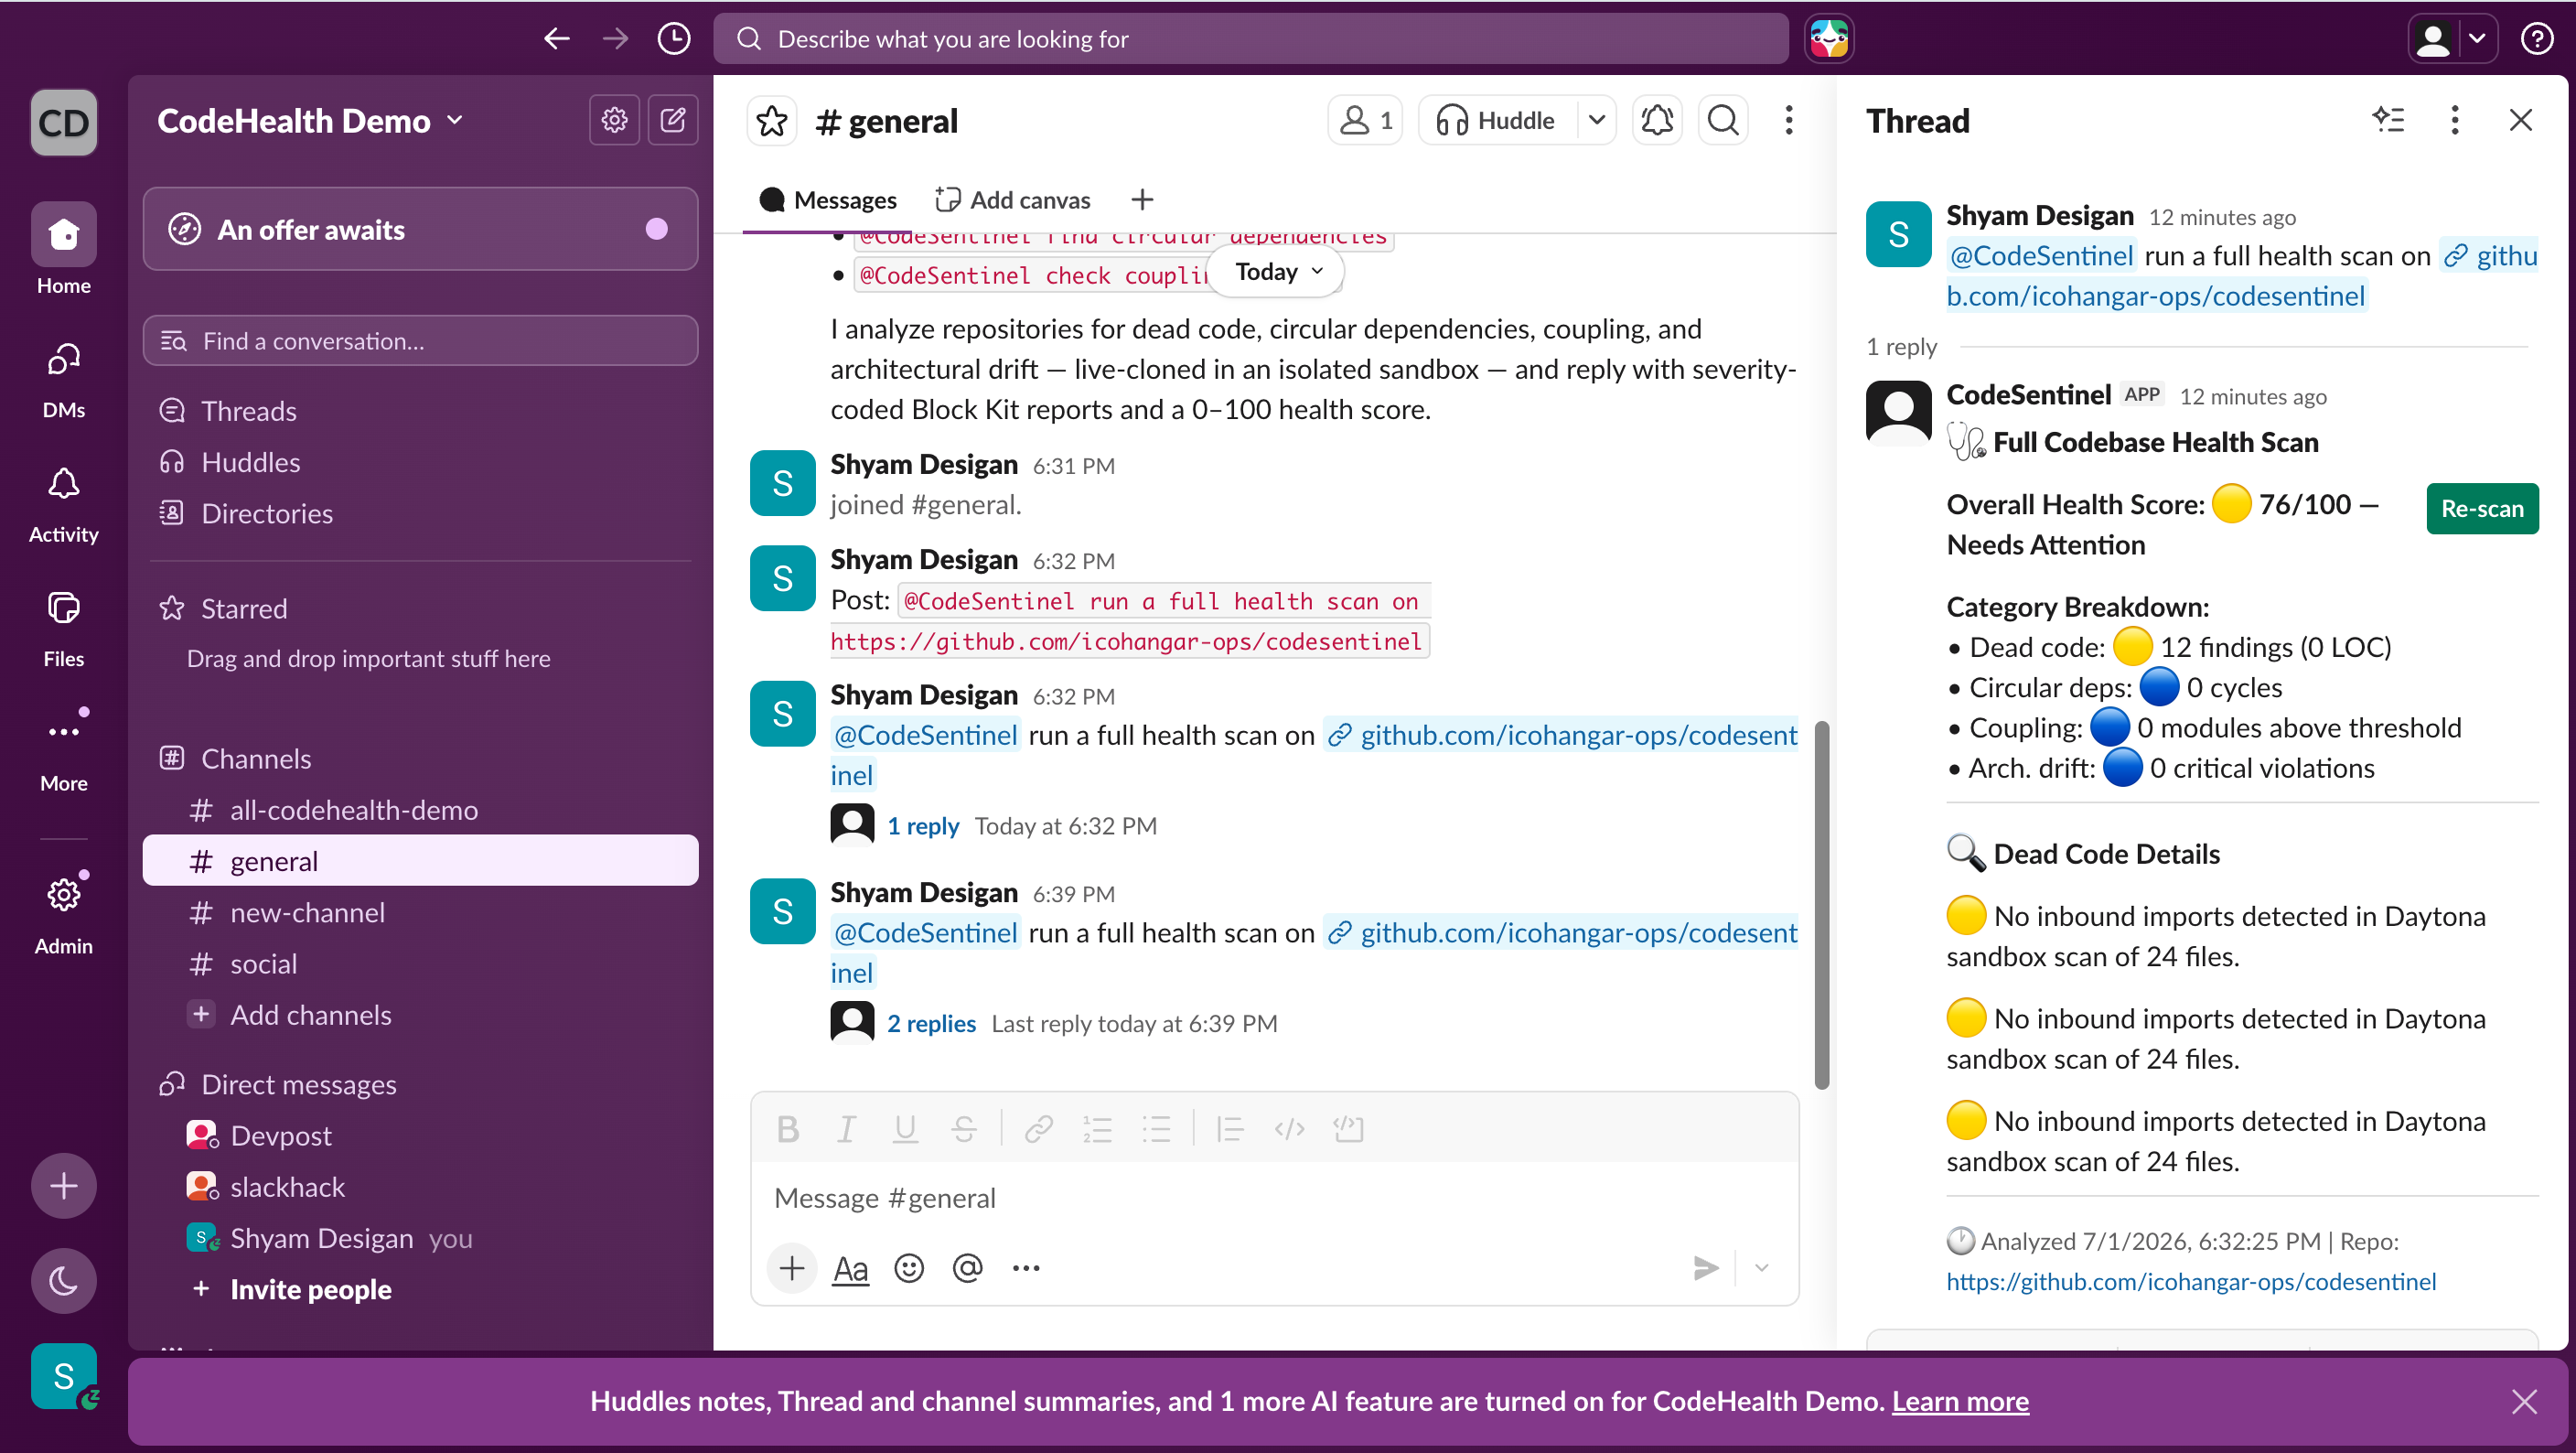Expand CodeHealth Demo workspace menu
This screenshot has height=1453, width=2576.
[310, 120]
